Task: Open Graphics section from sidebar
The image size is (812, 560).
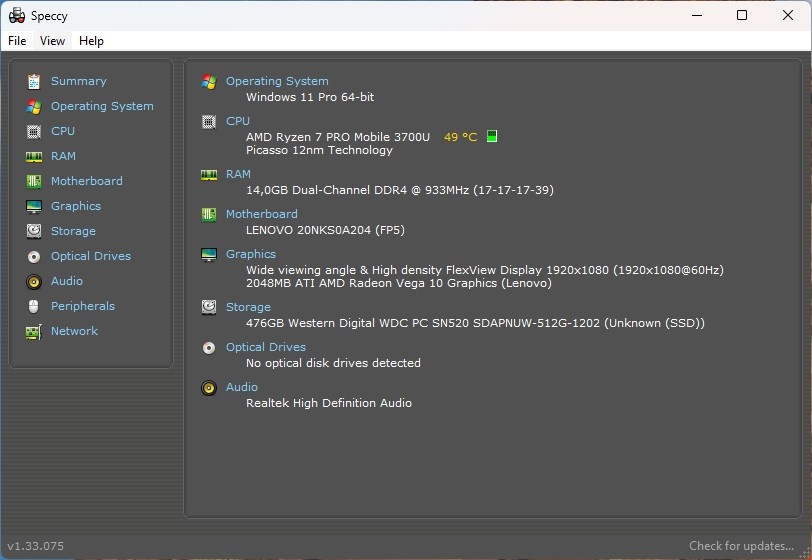Action: [76, 206]
